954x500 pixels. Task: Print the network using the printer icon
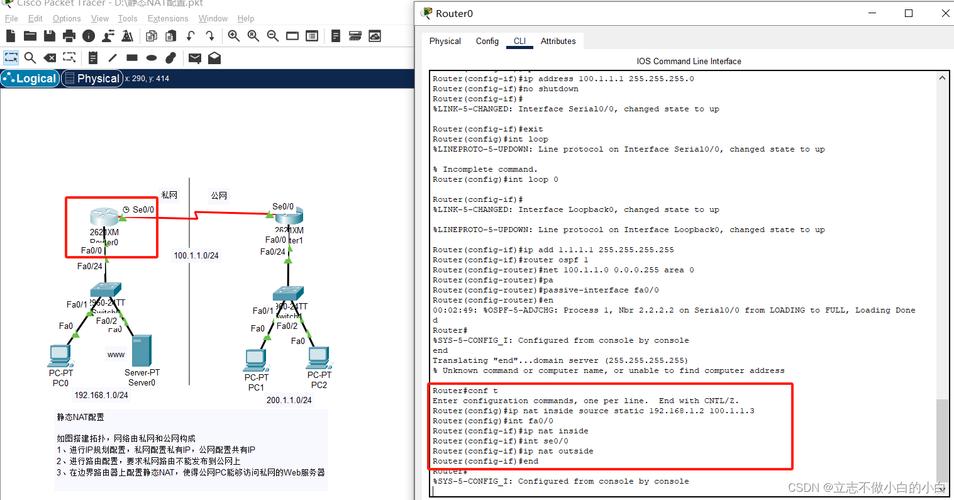click(69, 36)
